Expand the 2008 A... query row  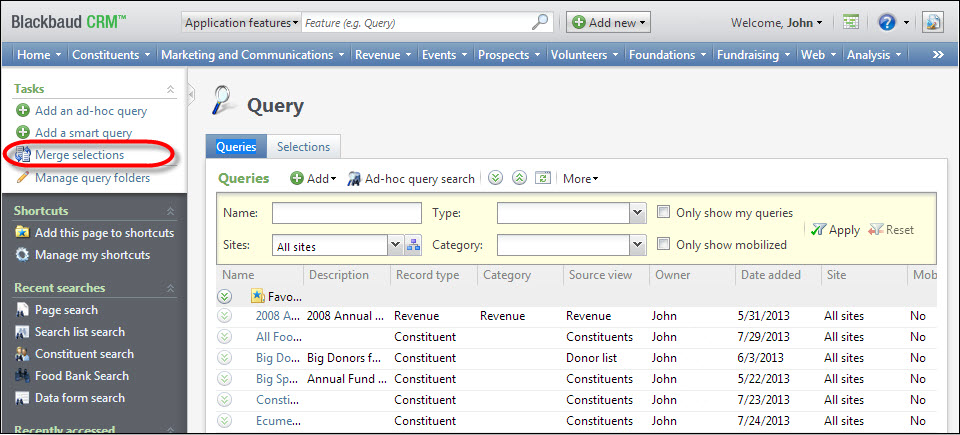tap(225, 316)
